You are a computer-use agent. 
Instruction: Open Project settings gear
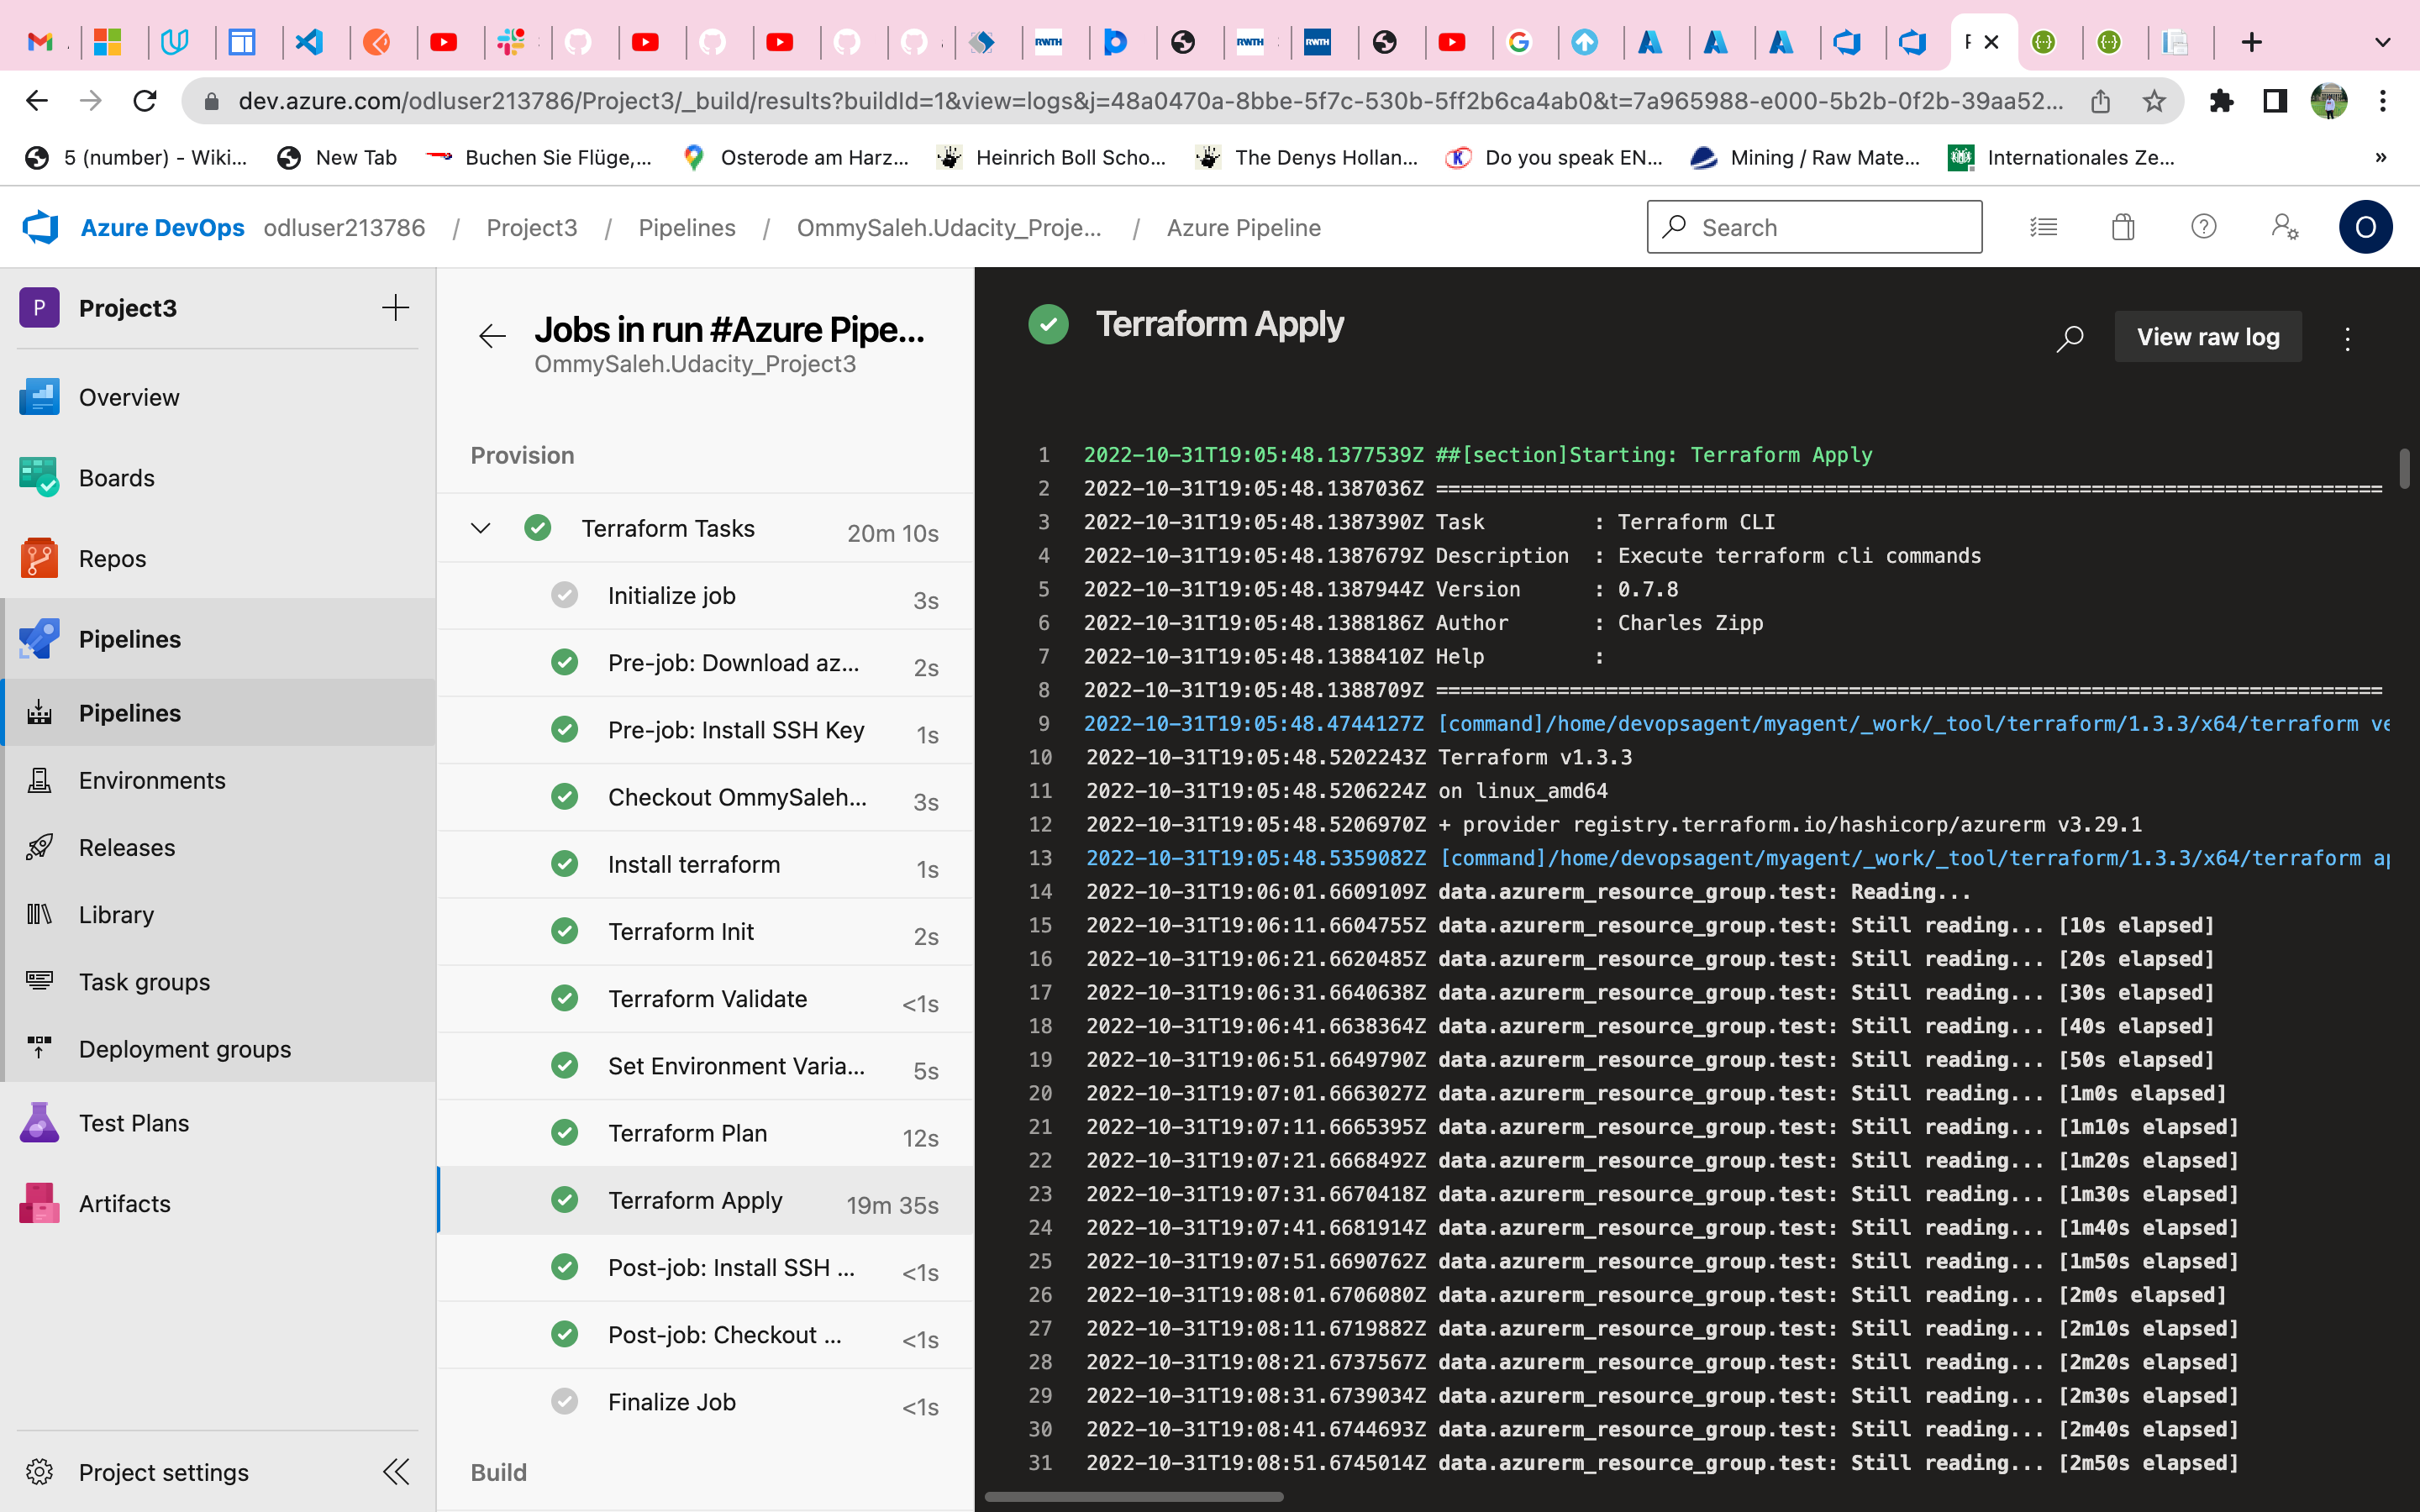point(163,1471)
